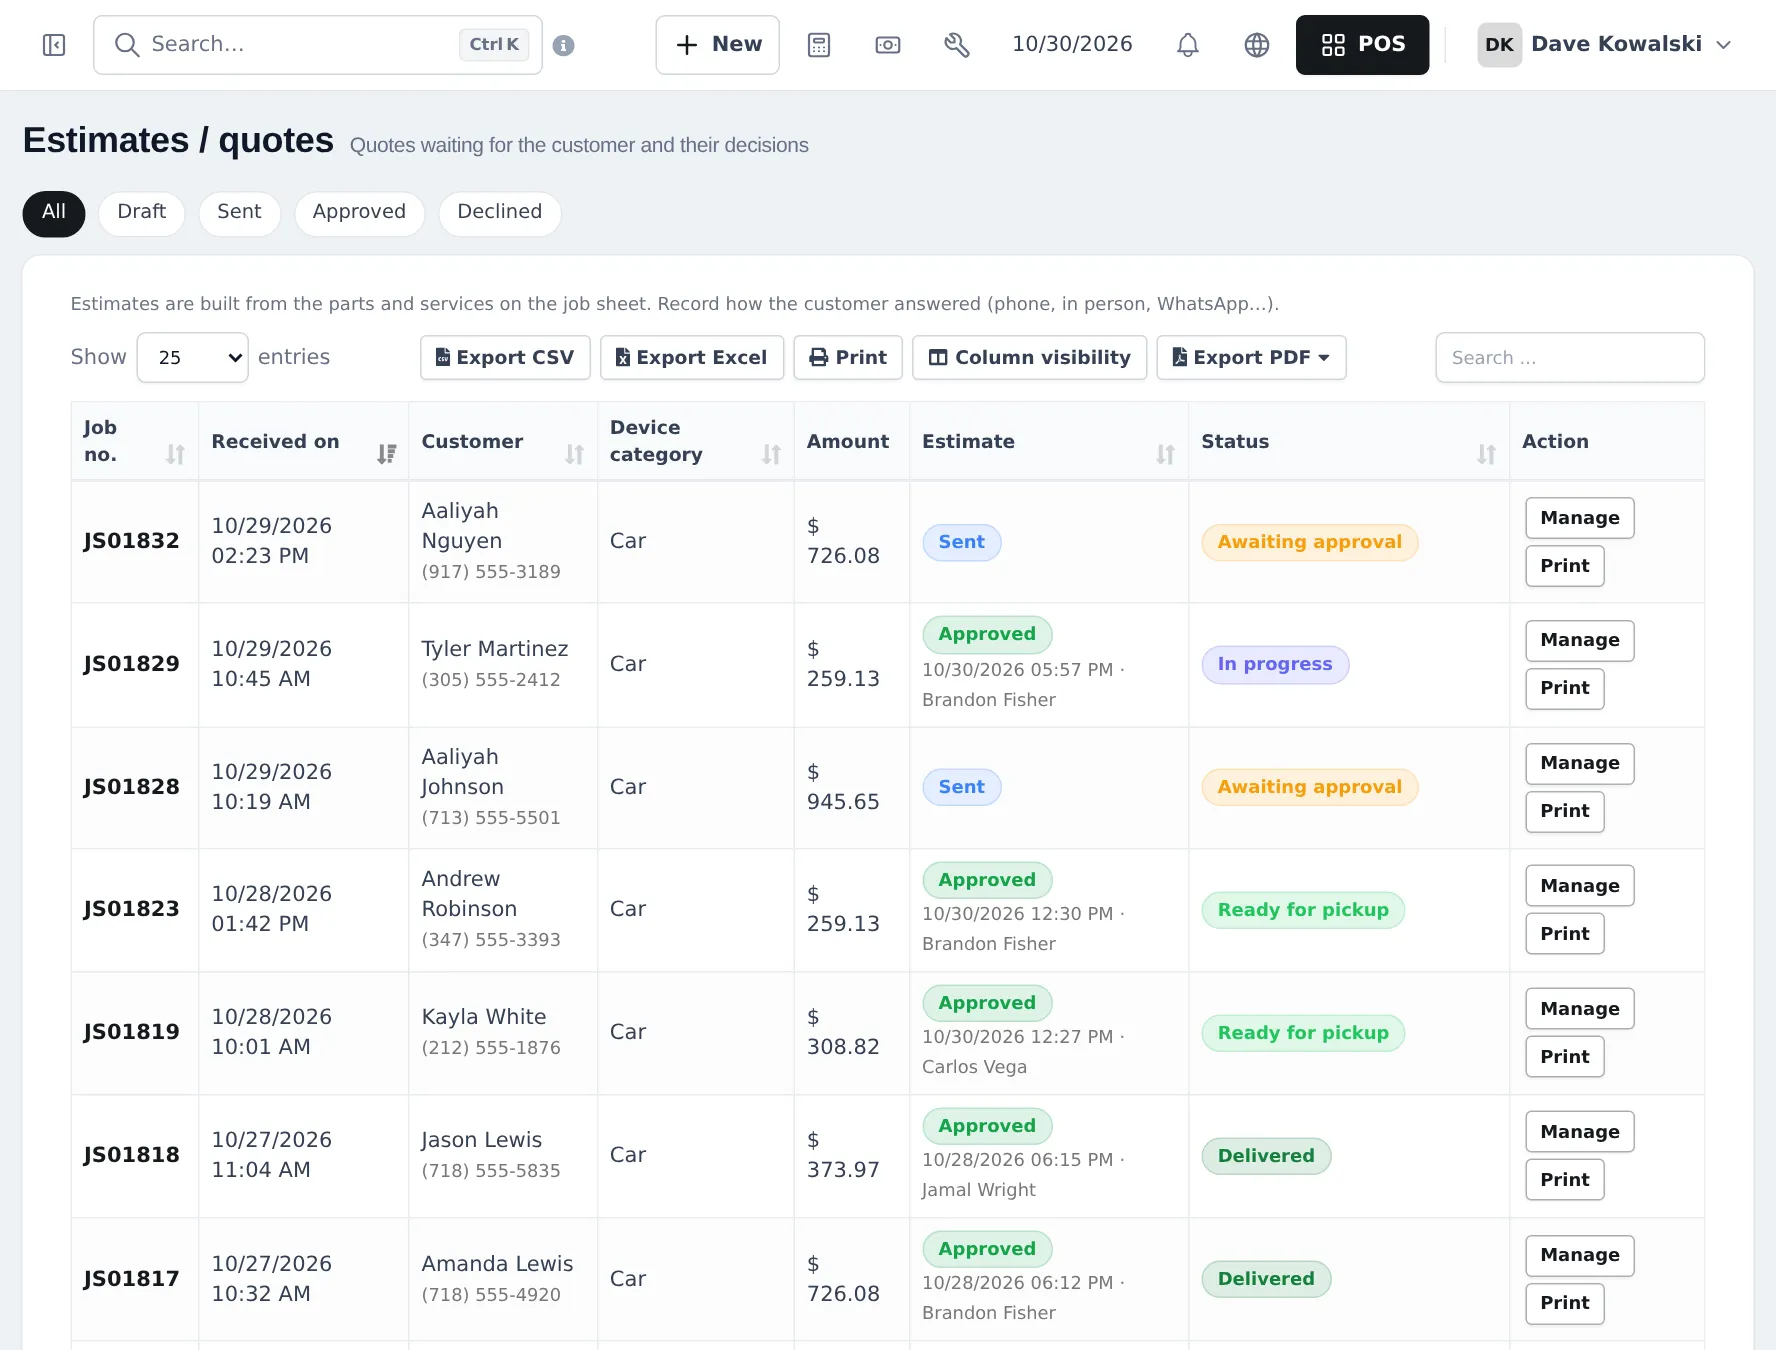Open the POS screen
1776x1350 pixels.
[1362, 45]
